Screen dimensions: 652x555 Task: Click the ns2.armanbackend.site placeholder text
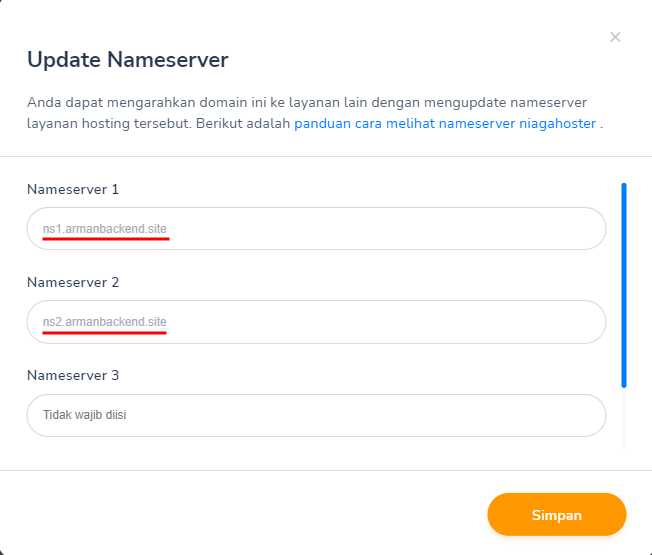tap(105, 322)
